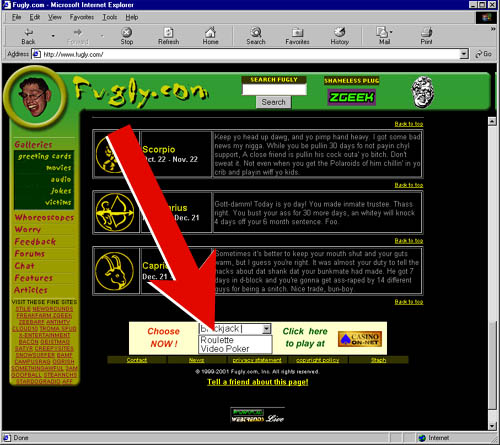The width and height of the screenshot is (500, 445).
Task: Open the Favorites toolbar icon
Action: (297, 32)
